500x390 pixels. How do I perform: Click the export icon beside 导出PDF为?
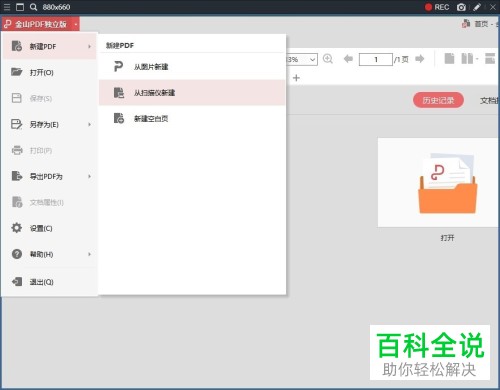17,176
